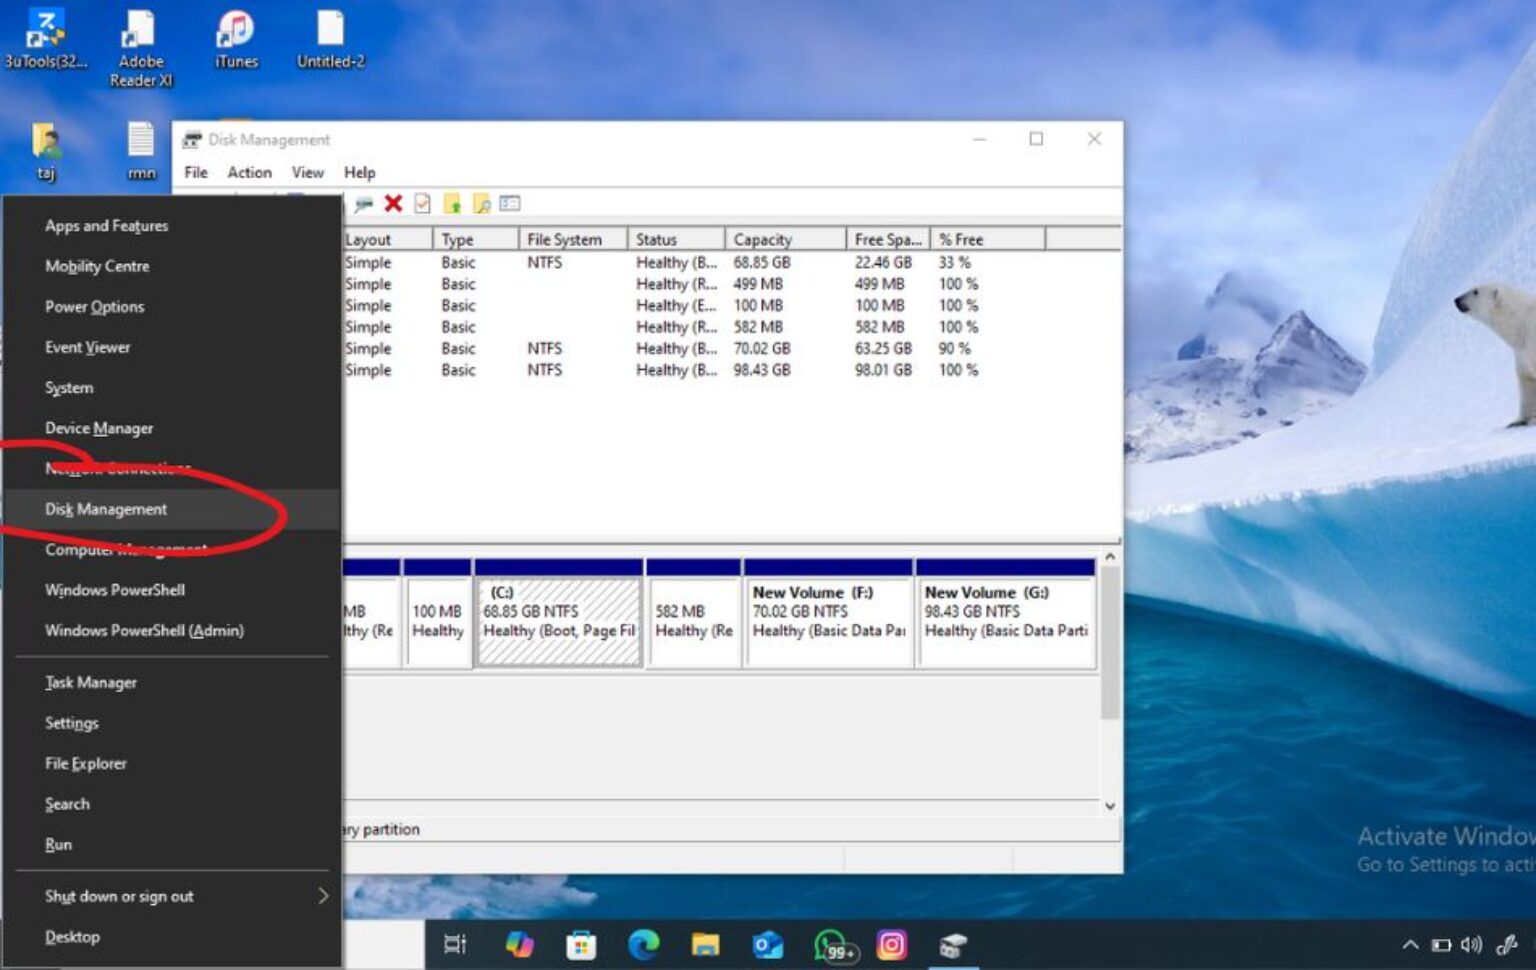Open the Action menu
This screenshot has height=970, width=1536.
(x=249, y=172)
